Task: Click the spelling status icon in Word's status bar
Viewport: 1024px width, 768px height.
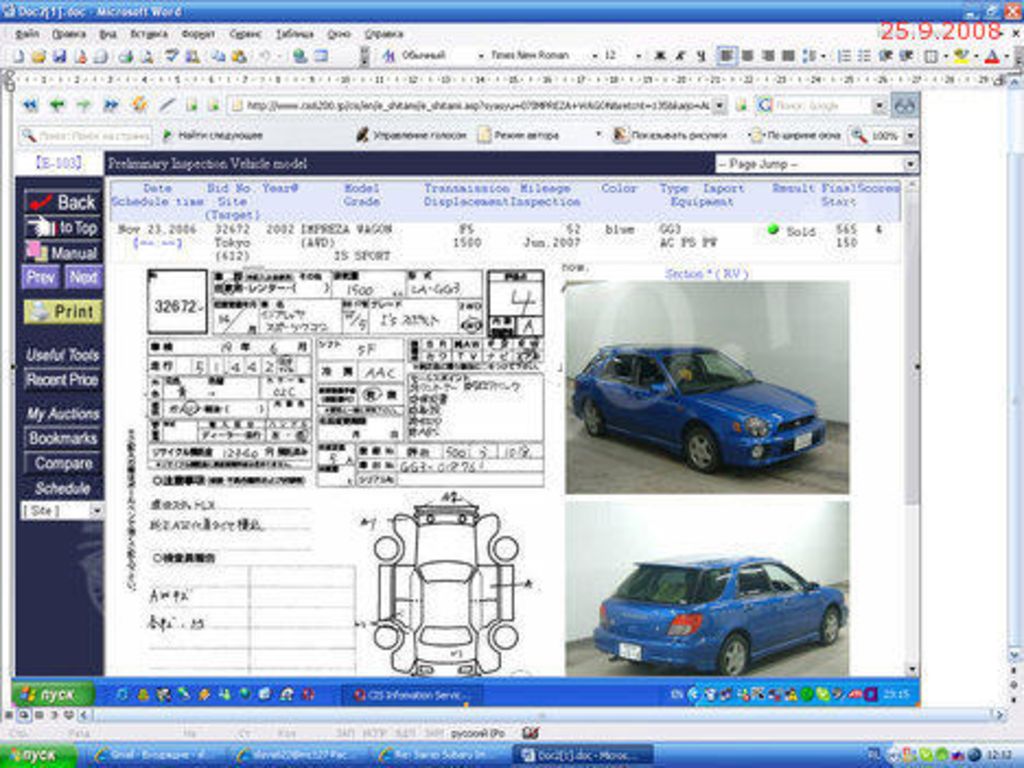Action: 530,733
